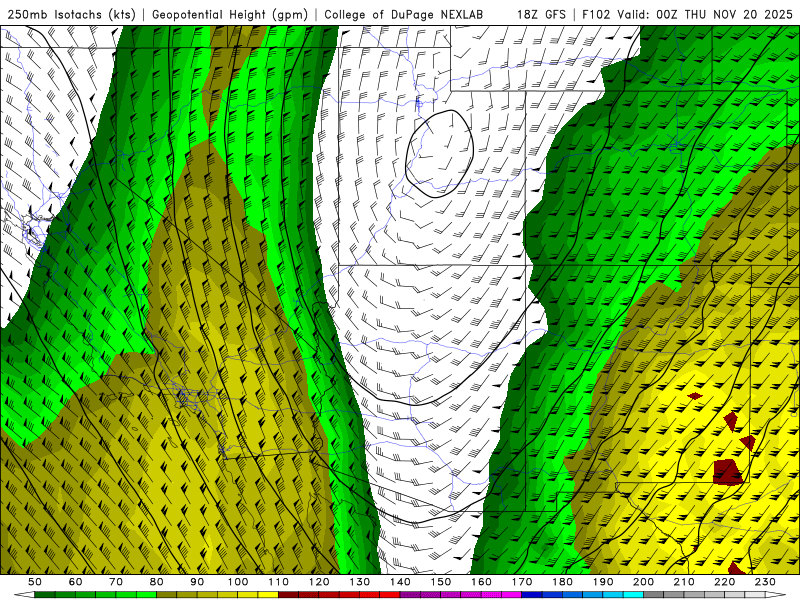Click the 70 label on the color scale
This screenshot has height=600, width=800.
pyautogui.click(x=116, y=582)
